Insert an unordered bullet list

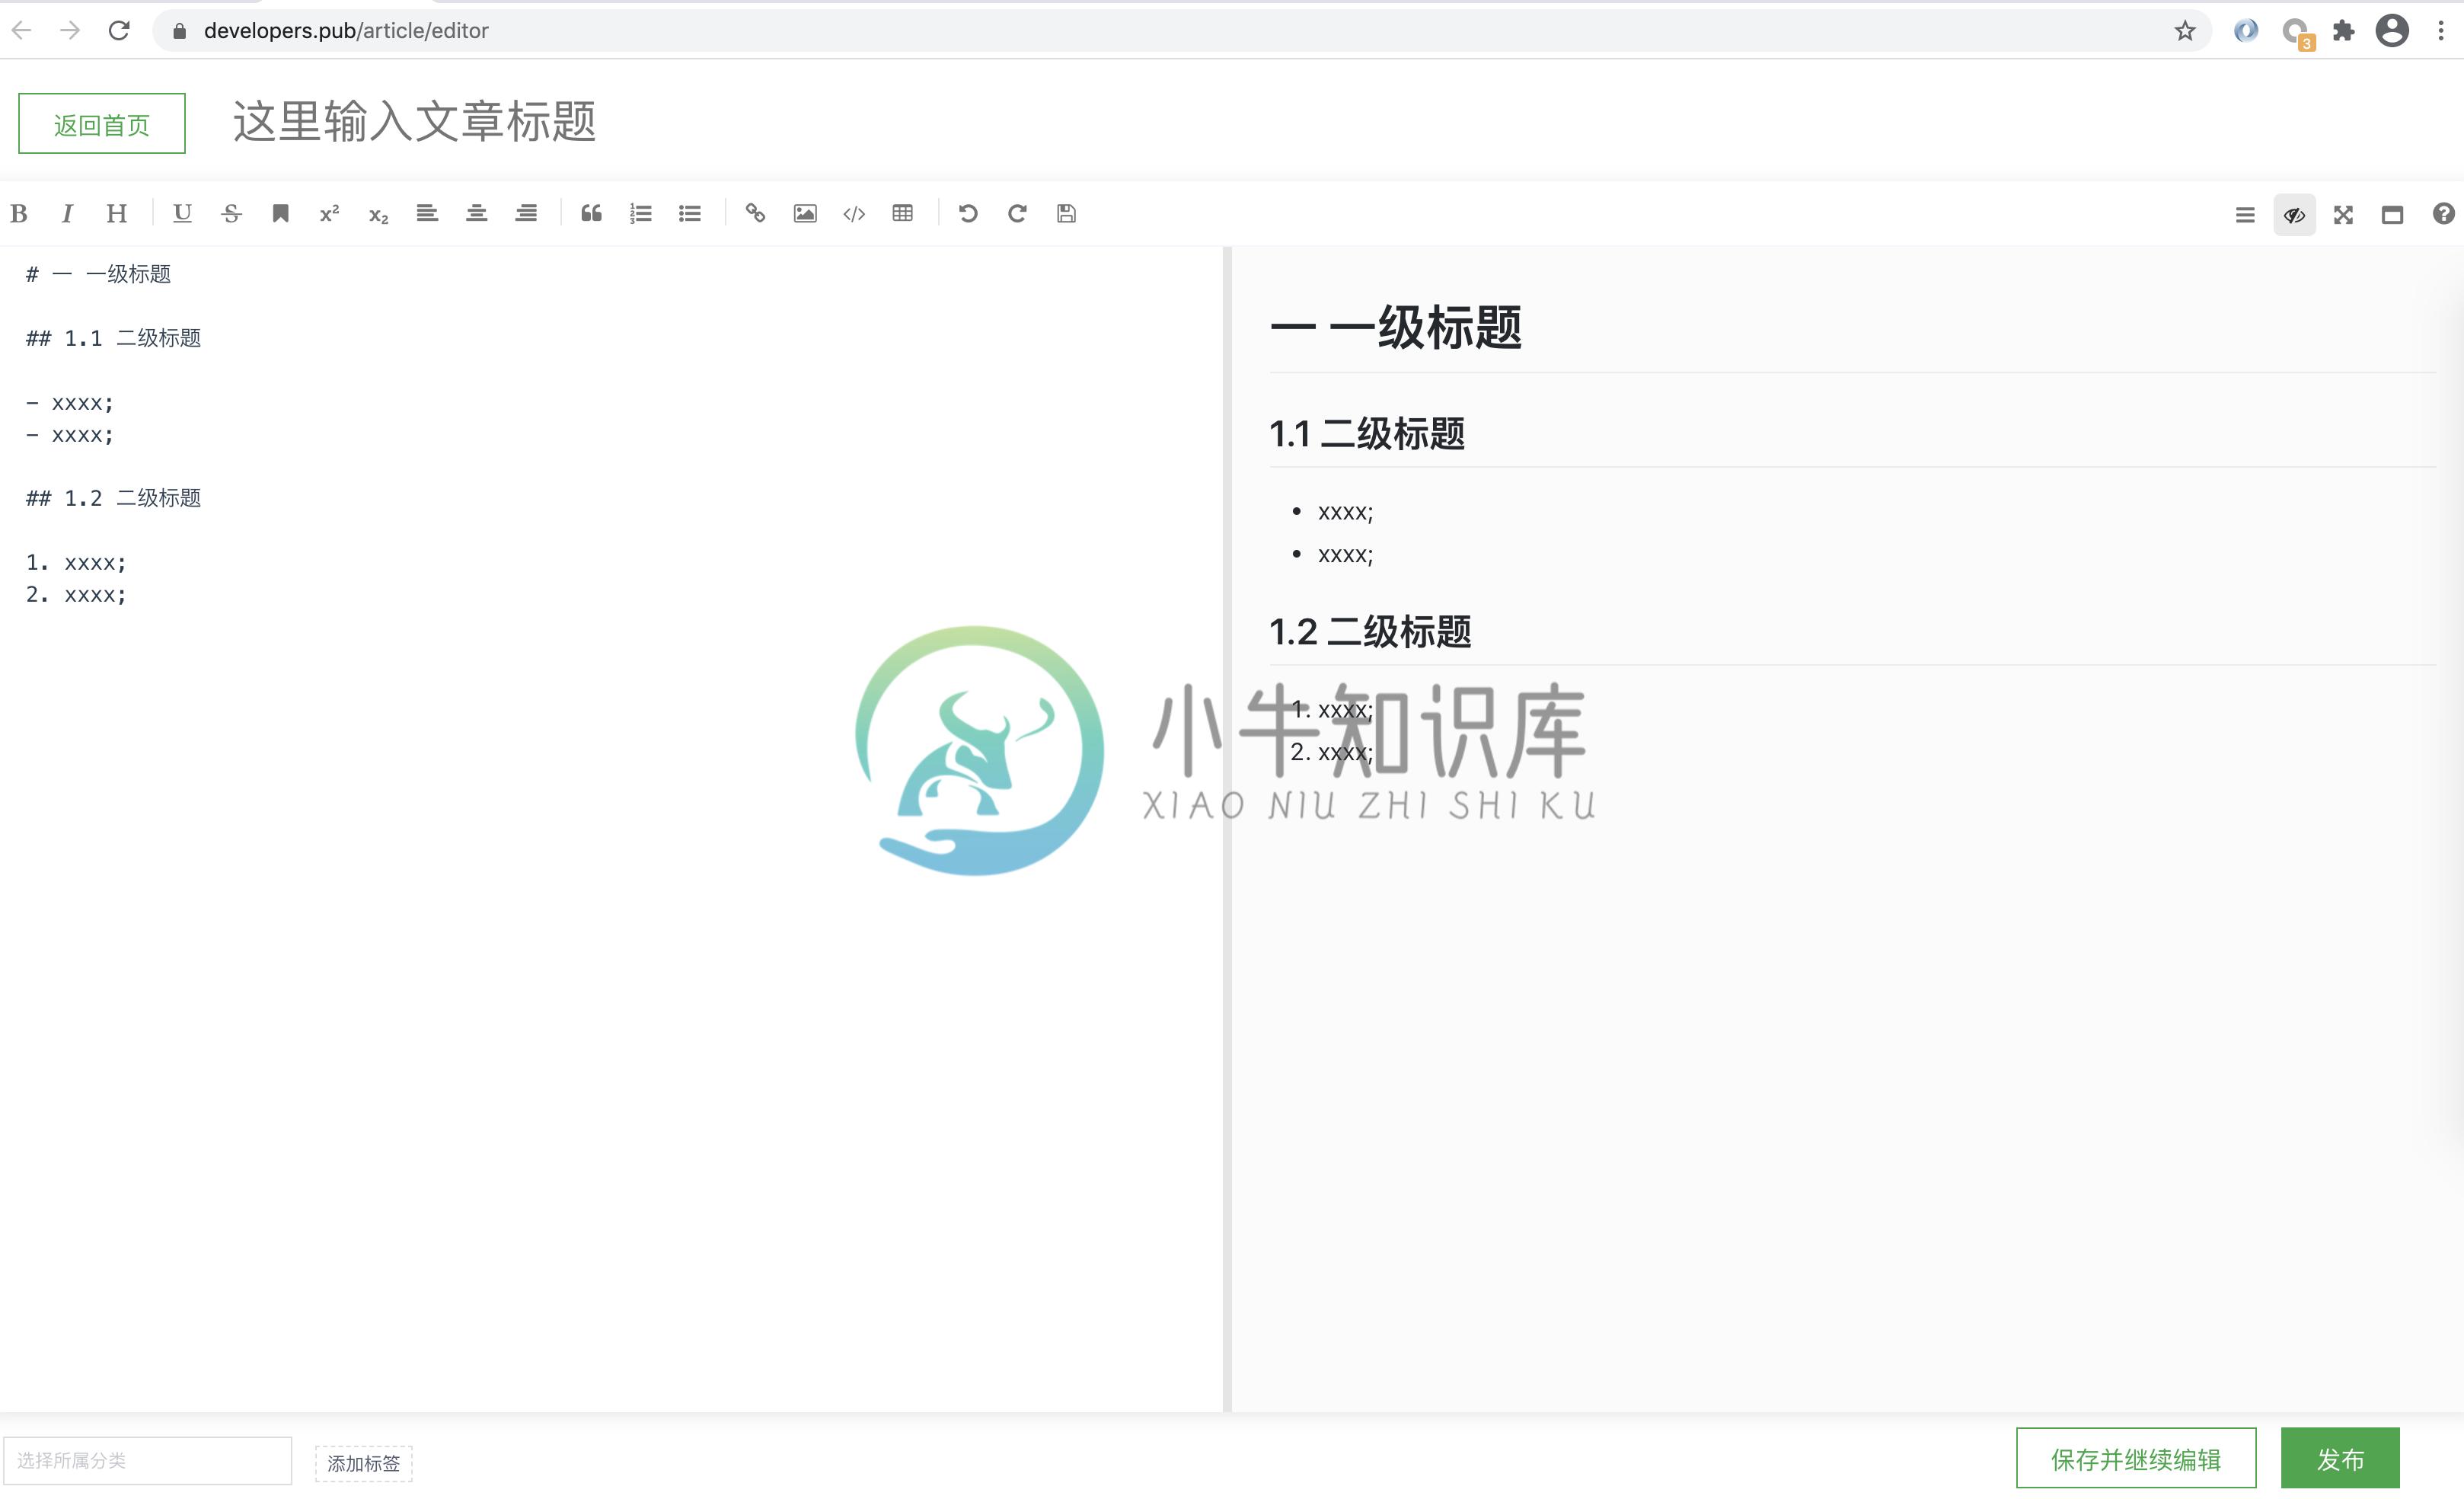pos(690,213)
